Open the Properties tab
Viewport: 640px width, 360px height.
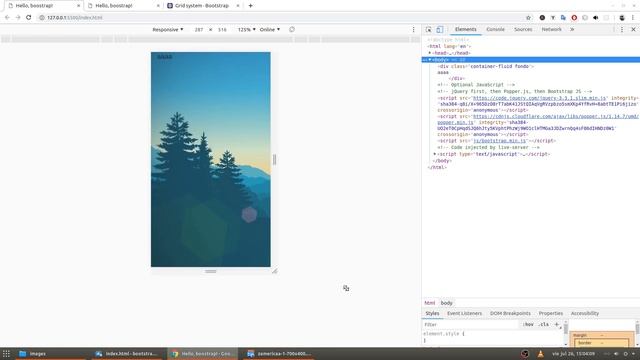tap(551, 313)
